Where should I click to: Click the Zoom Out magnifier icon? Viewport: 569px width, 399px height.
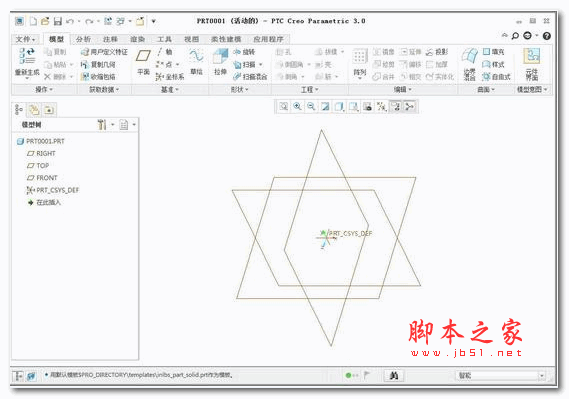pos(311,107)
